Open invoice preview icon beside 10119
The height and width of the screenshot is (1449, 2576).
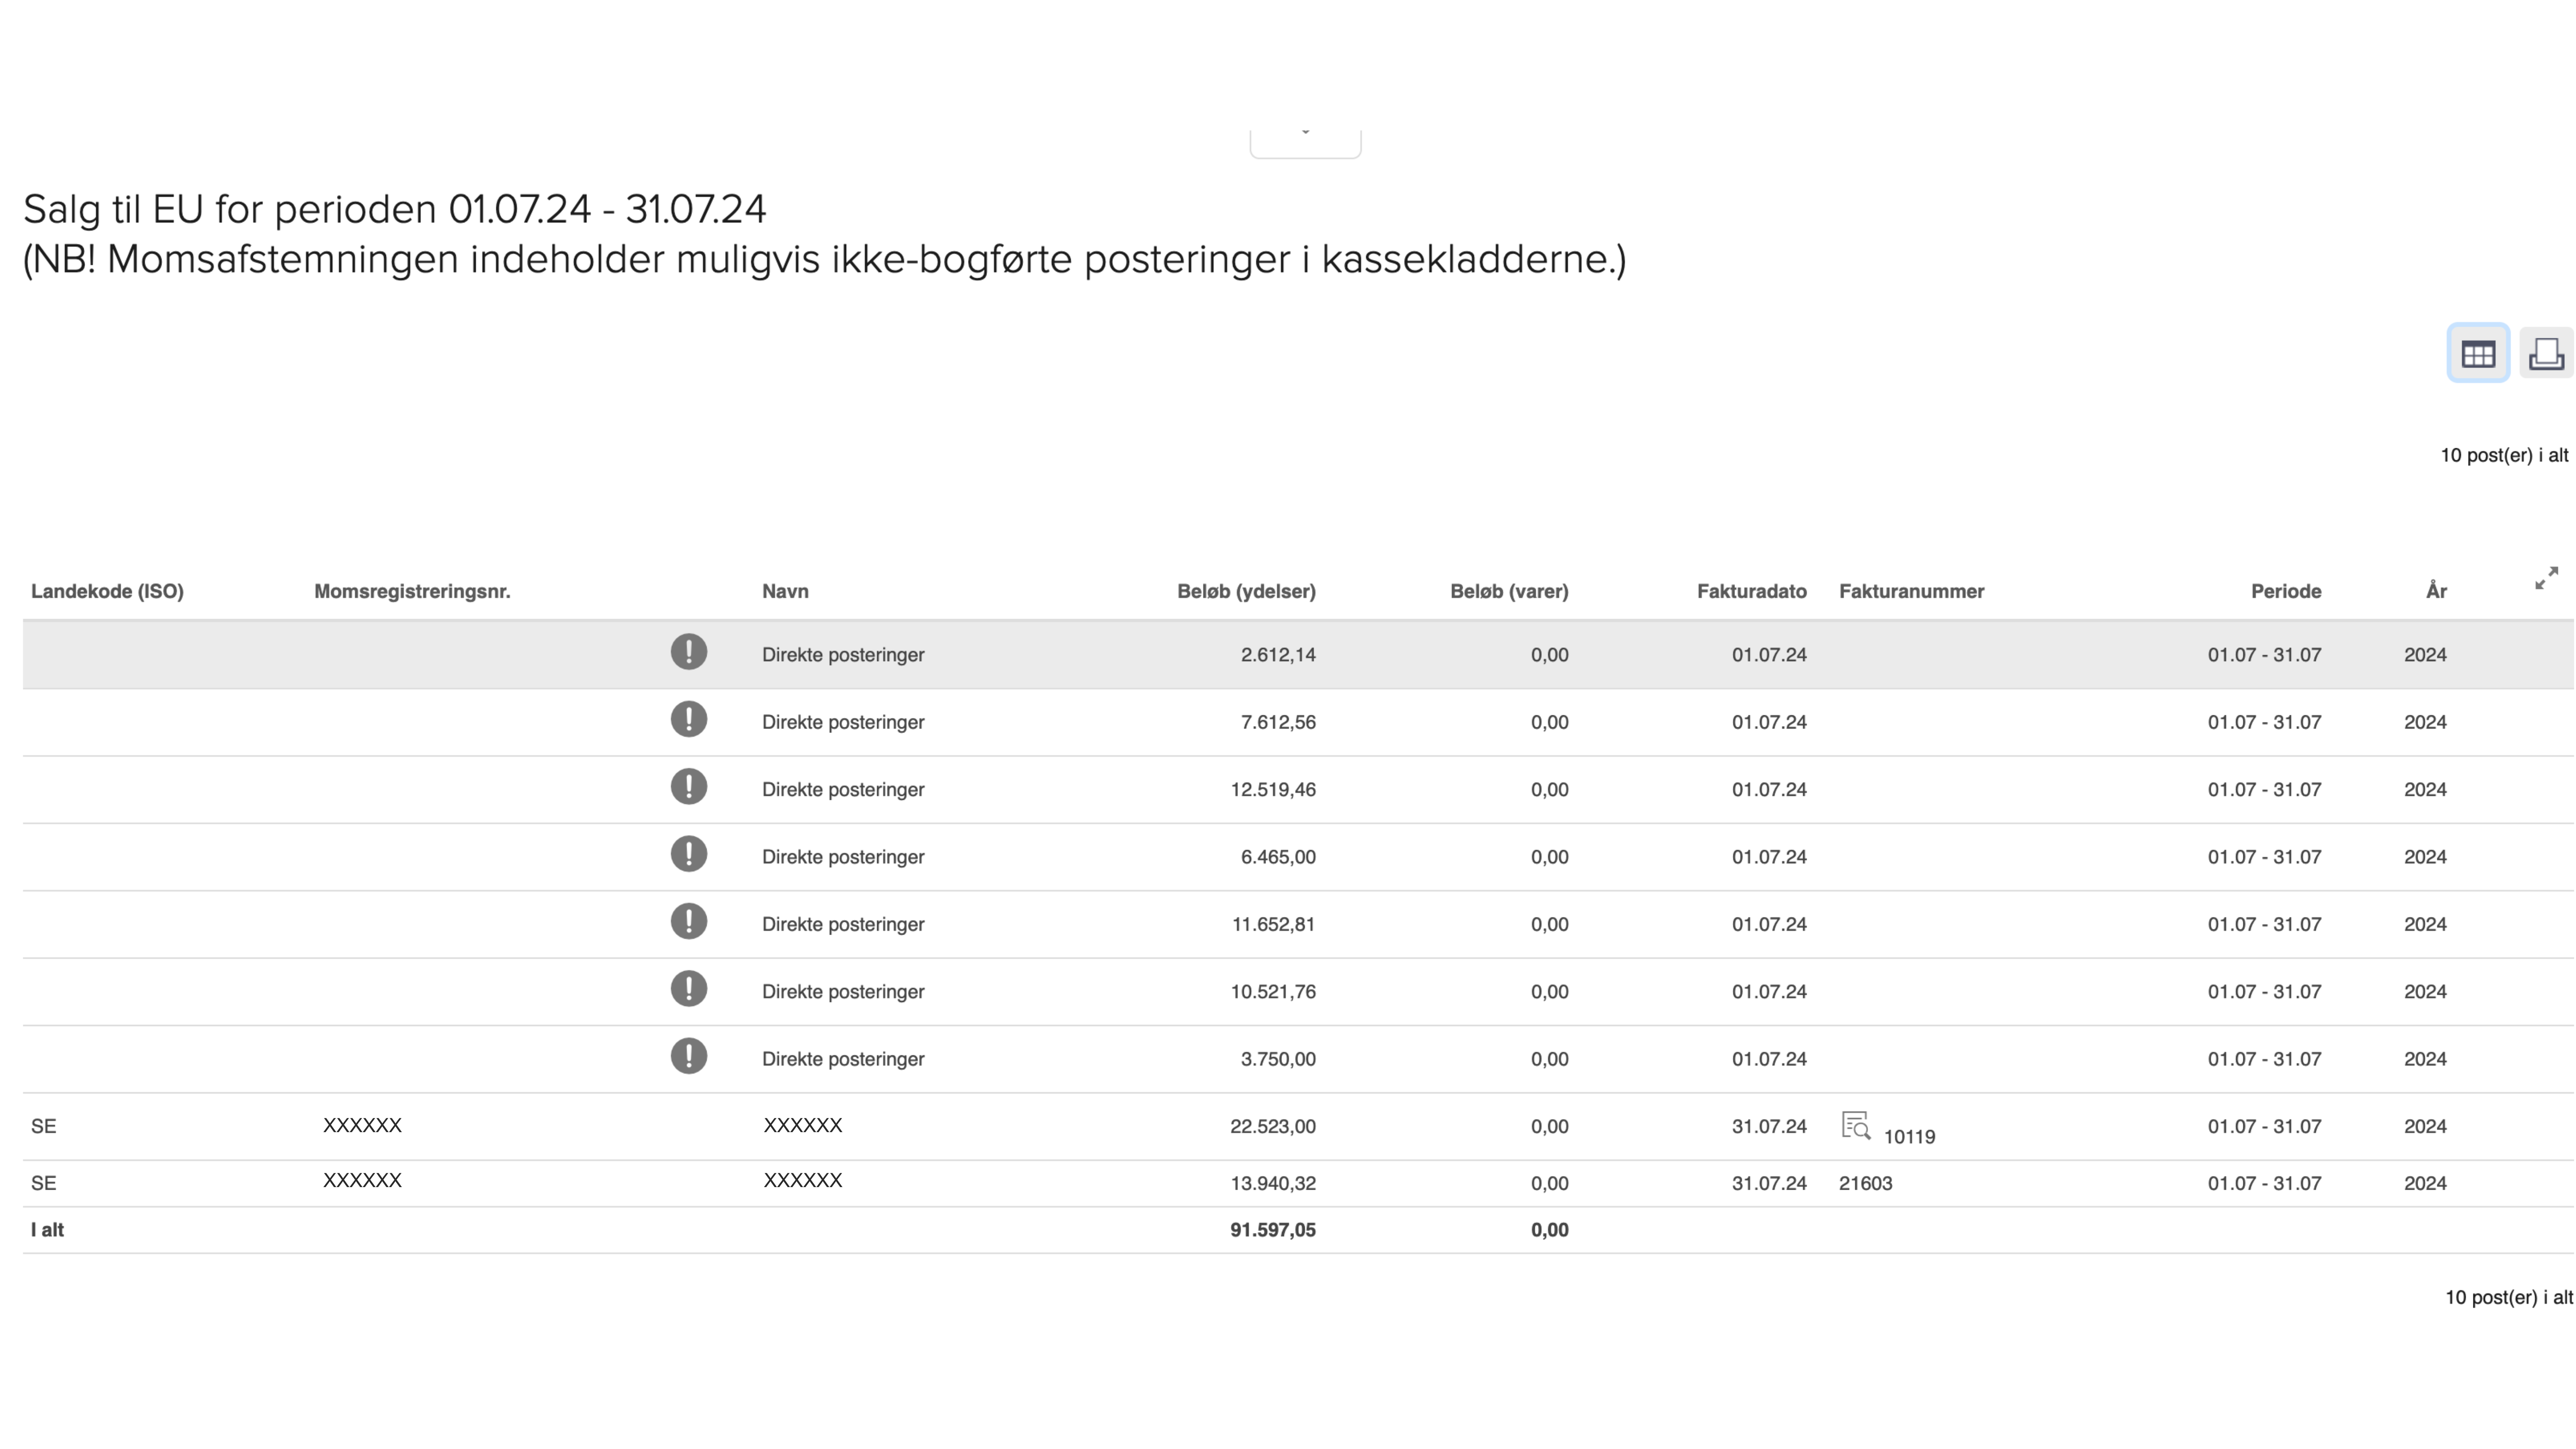tap(1856, 1126)
